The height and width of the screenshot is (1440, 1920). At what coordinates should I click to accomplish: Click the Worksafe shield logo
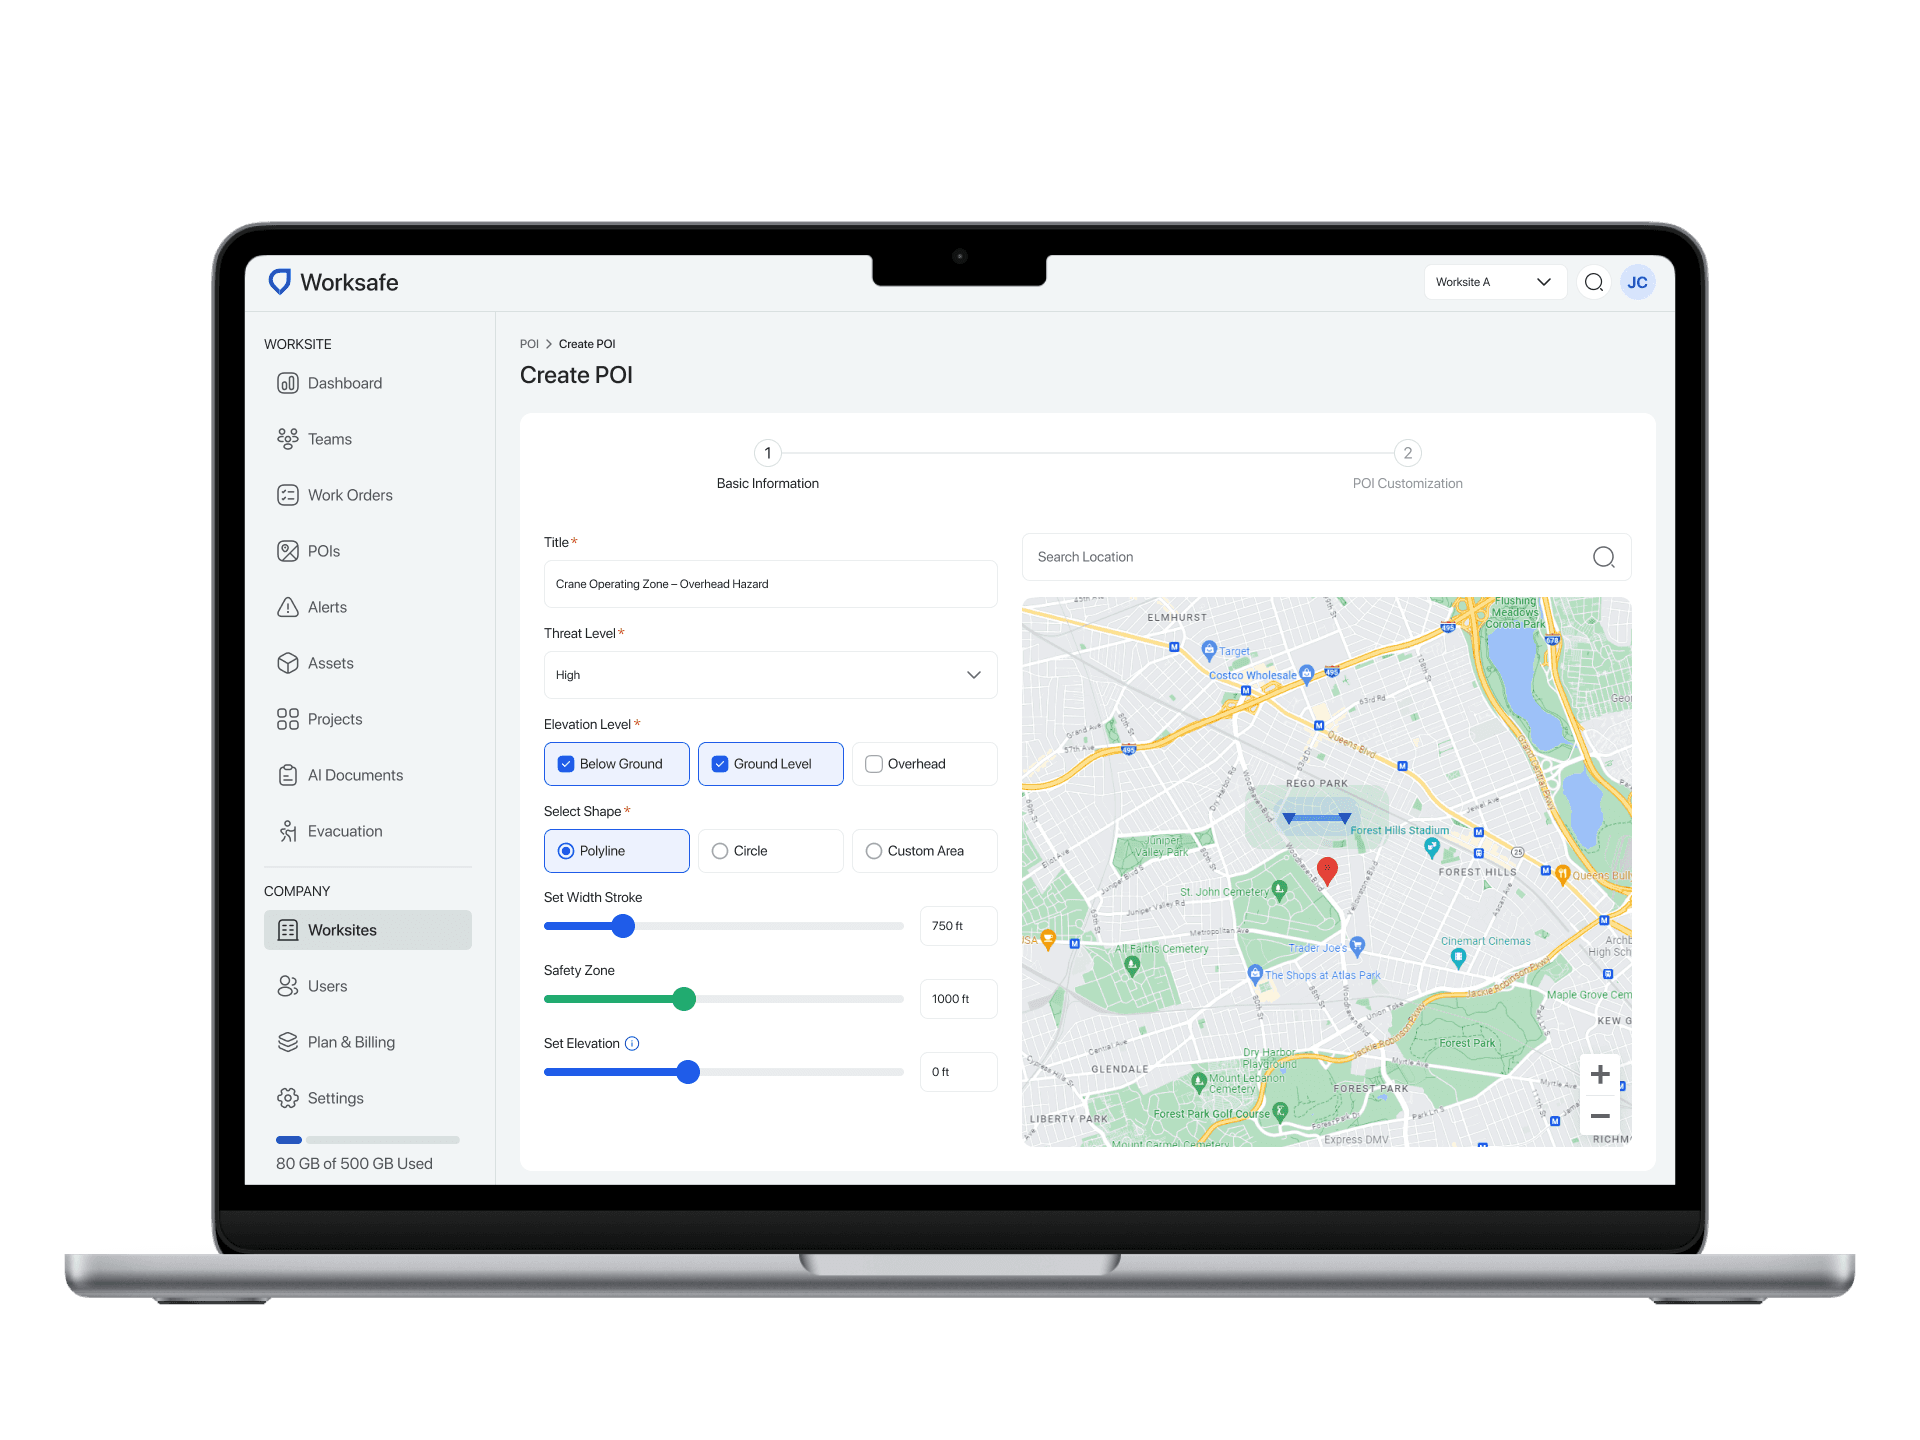tap(280, 282)
